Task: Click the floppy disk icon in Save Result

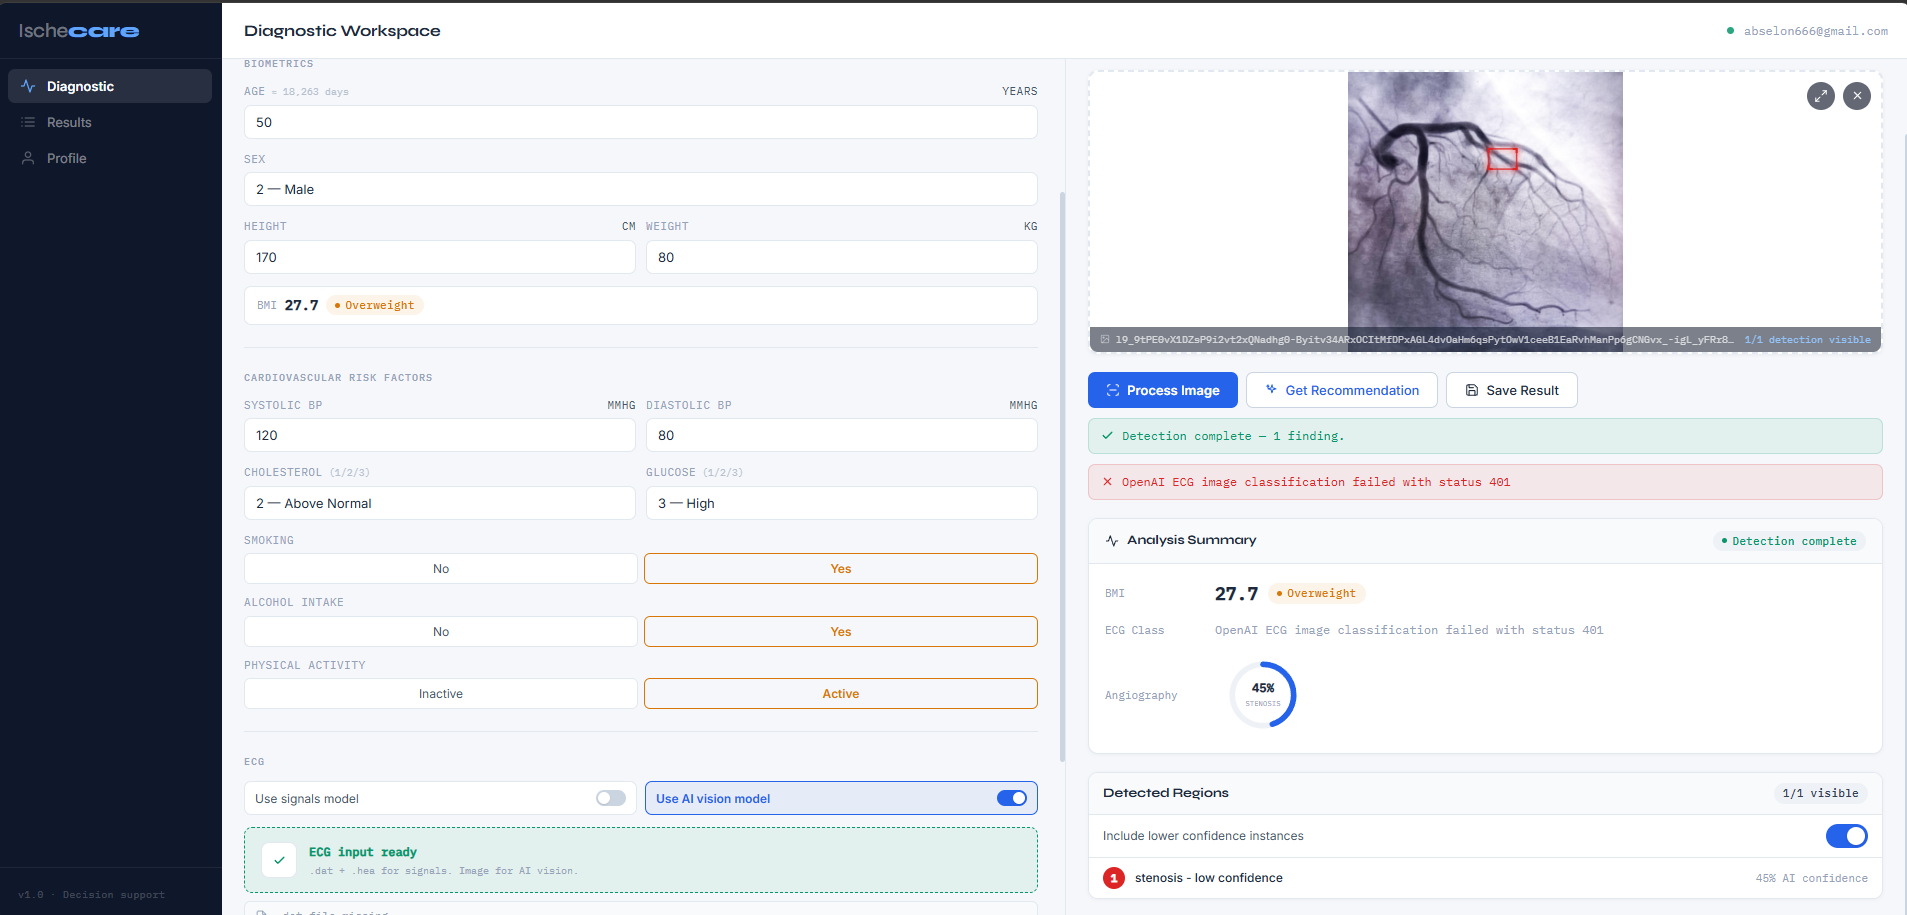Action: tap(1472, 390)
